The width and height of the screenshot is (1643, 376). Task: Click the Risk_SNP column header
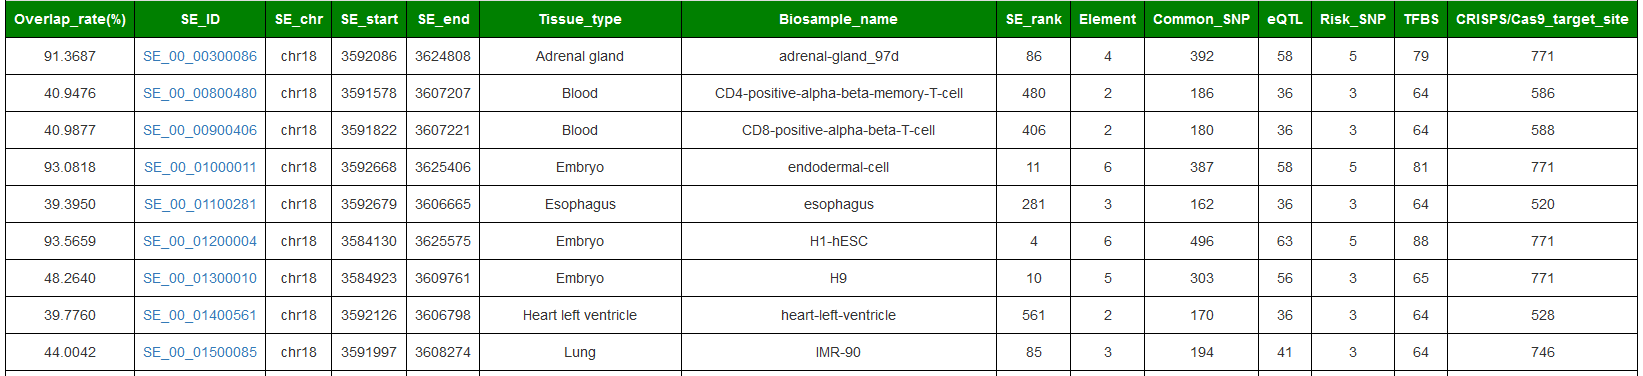point(1353,19)
